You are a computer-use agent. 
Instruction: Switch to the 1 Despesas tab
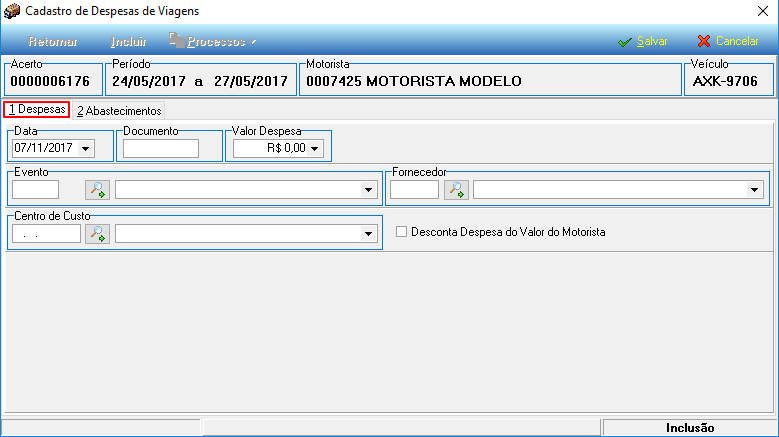[x=36, y=109]
